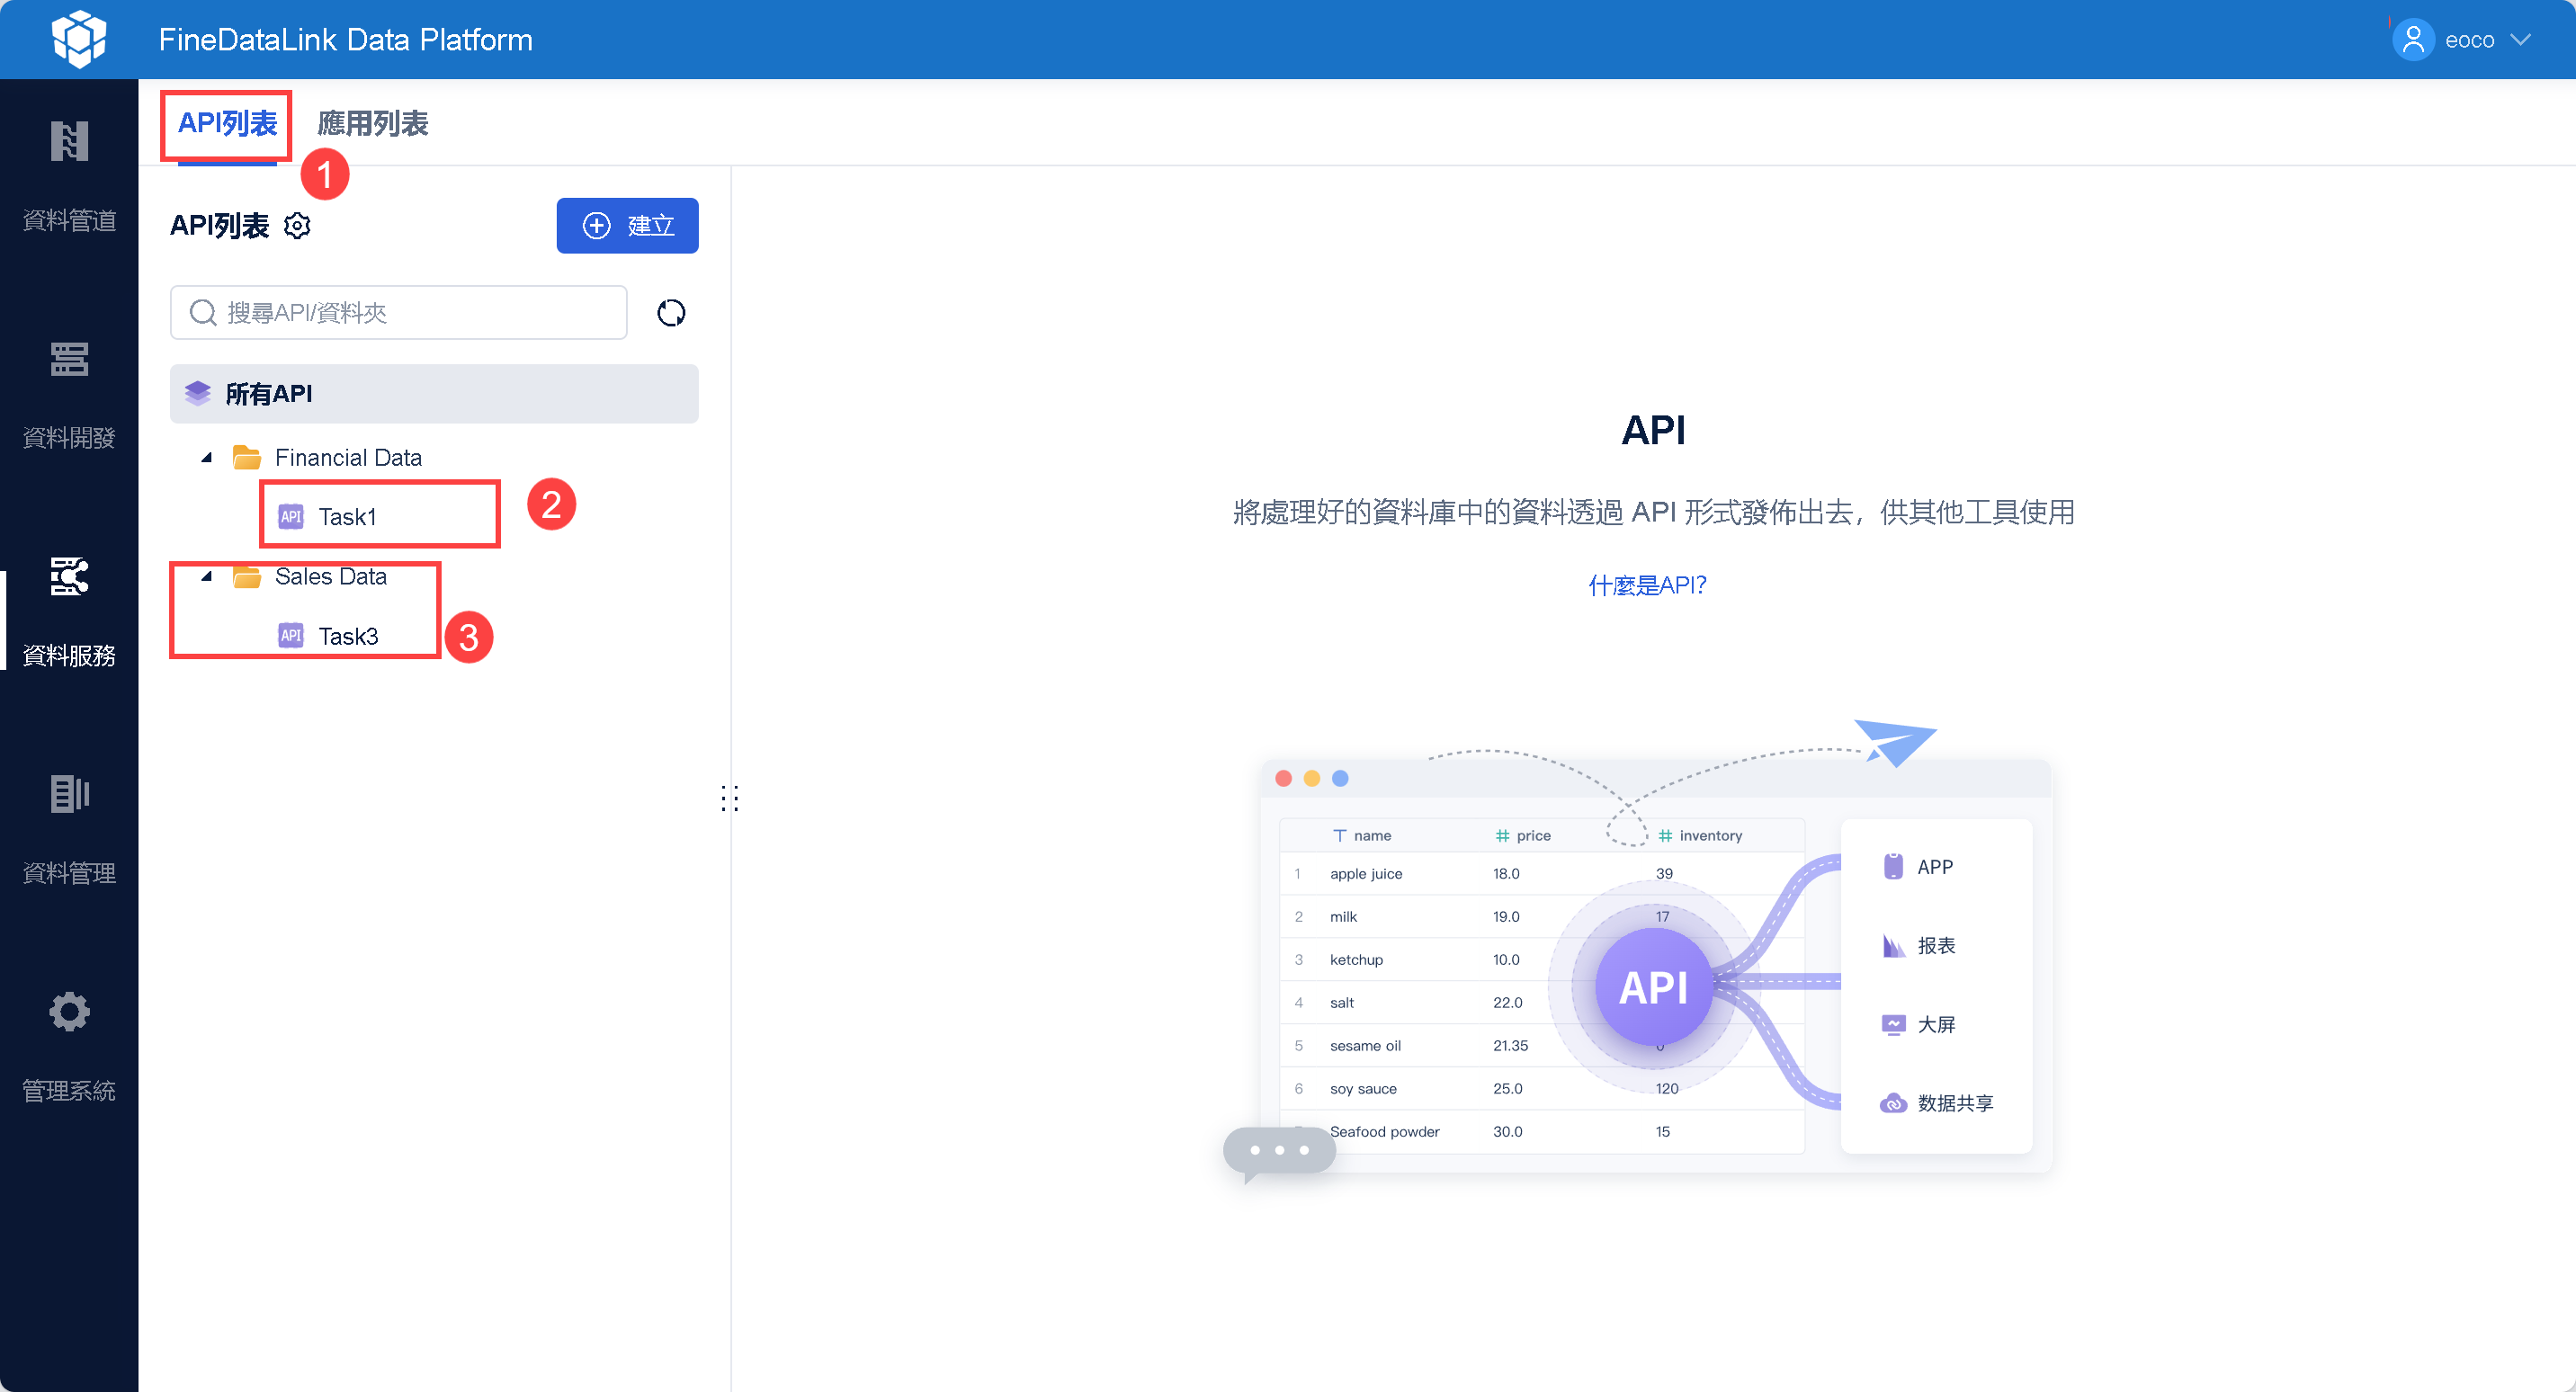The image size is (2576, 1392).
Task: Open the eoco account dropdown chevron
Action: pyautogui.click(x=2521, y=40)
